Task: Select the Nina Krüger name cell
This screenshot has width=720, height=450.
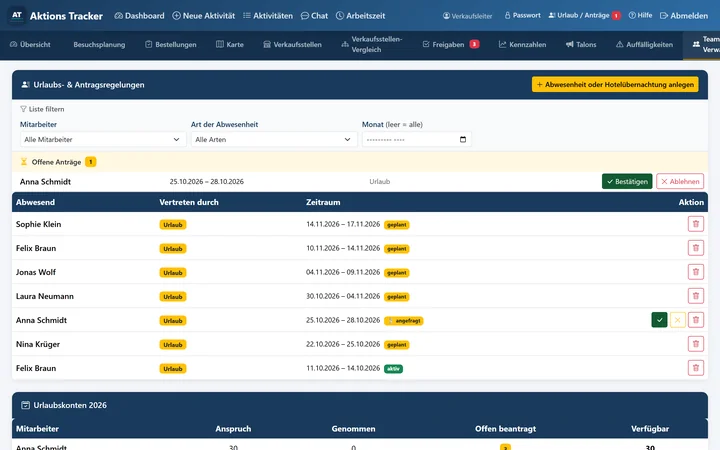Action: tap(38, 344)
